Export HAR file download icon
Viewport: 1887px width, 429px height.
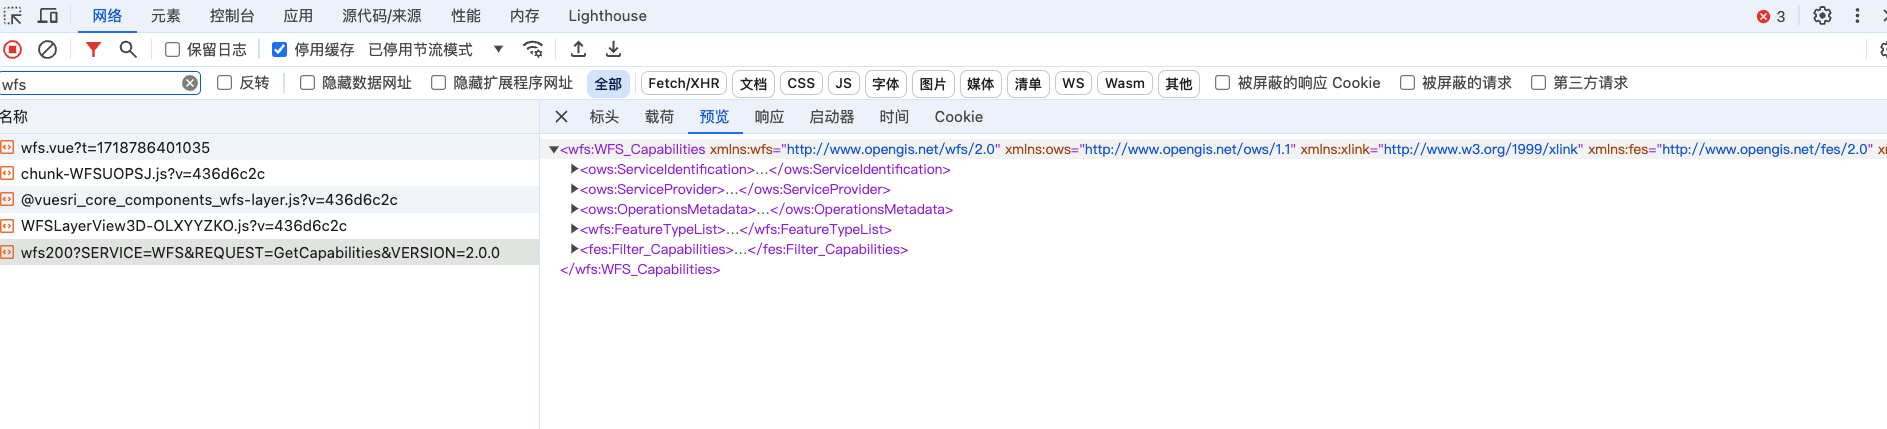(x=613, y=49)
